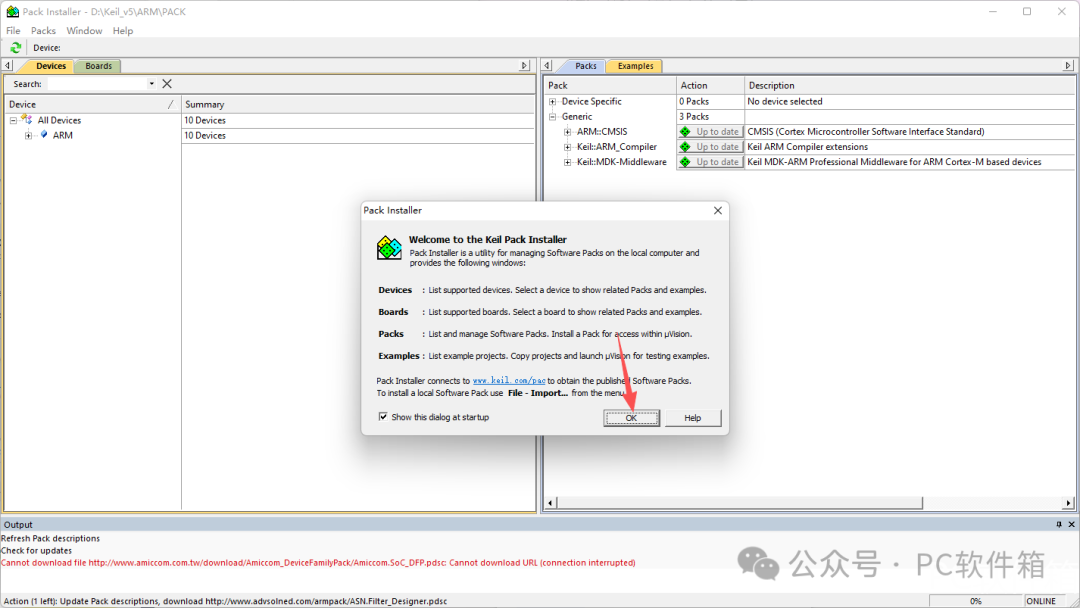1080x608 pixels.
Task: Click OK in the welcome dialog
Action: point(632,418)
